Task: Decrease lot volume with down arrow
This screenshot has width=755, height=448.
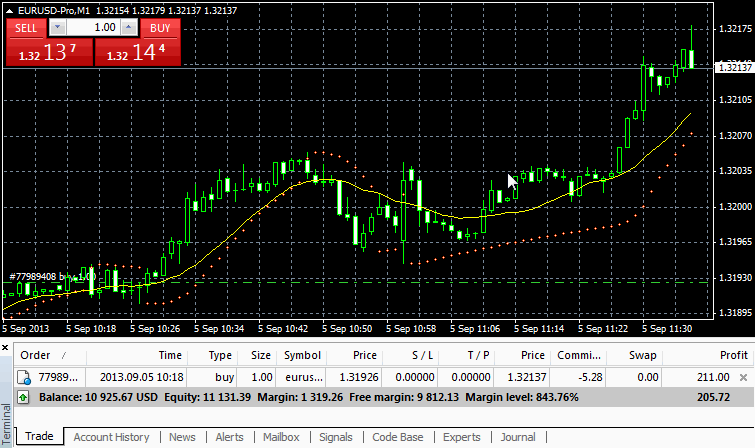Action: coord(57,28)
